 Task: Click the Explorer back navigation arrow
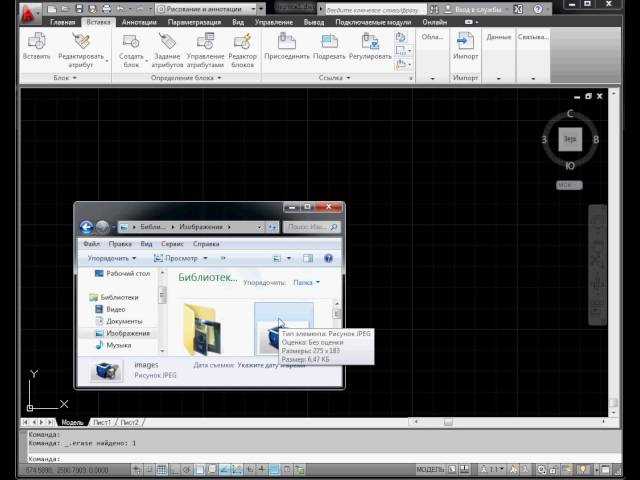click(87, 227)
